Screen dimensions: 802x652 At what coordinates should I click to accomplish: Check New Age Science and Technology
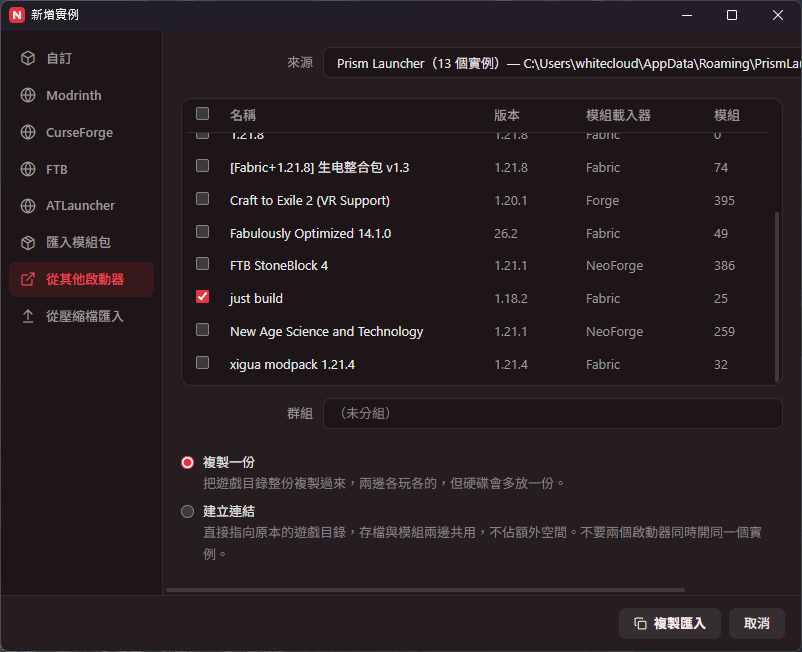[x=203, y=330]
